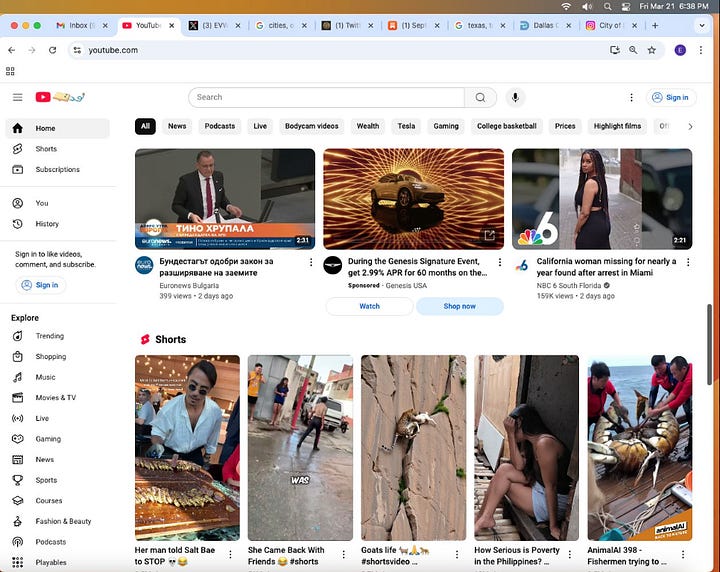This screenshot has width=720, height=572.
Task: Open YouTube settings three-dot menu
Action: 631,97
